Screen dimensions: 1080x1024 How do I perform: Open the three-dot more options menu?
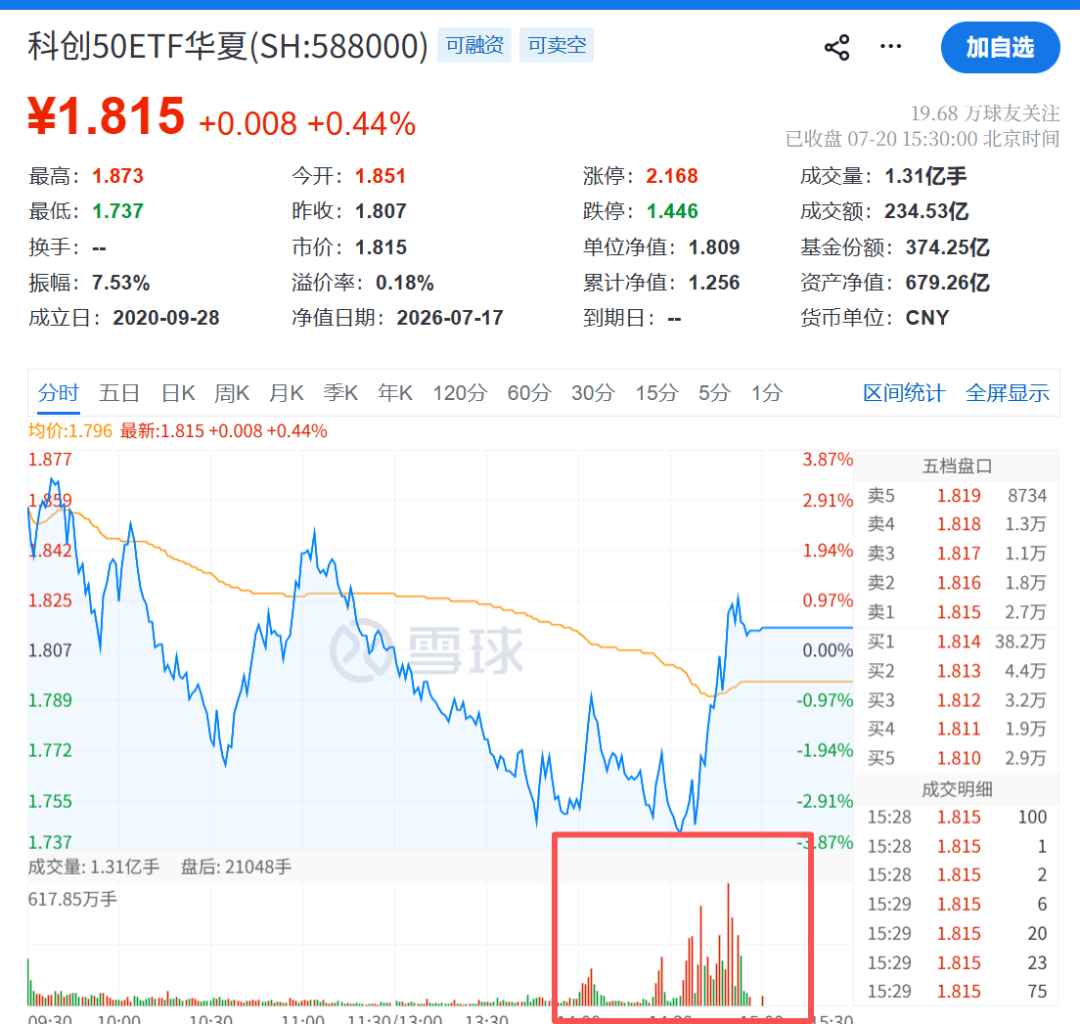(891, 46)
